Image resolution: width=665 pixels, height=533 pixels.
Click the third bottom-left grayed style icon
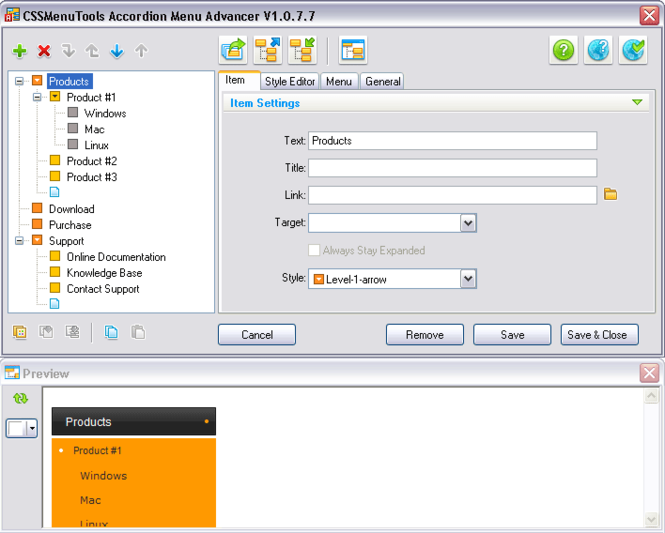pos(73,332)
